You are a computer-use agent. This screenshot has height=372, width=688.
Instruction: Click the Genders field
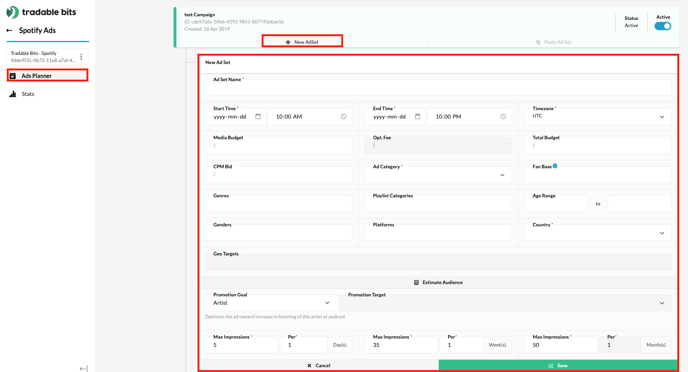pos(279,232)
